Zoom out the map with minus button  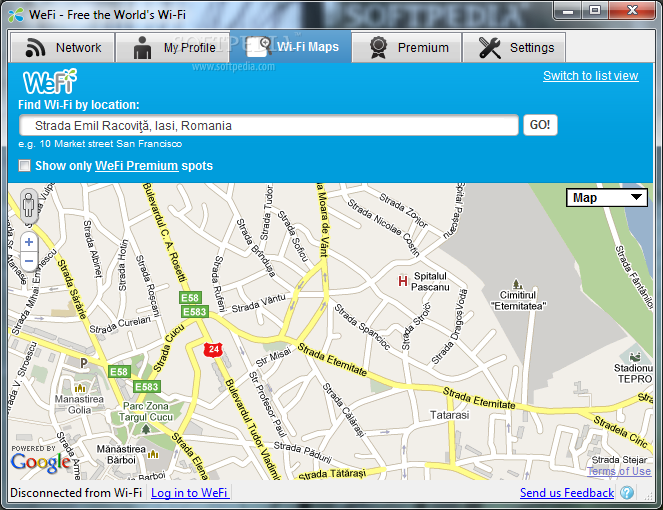[29, 261]
